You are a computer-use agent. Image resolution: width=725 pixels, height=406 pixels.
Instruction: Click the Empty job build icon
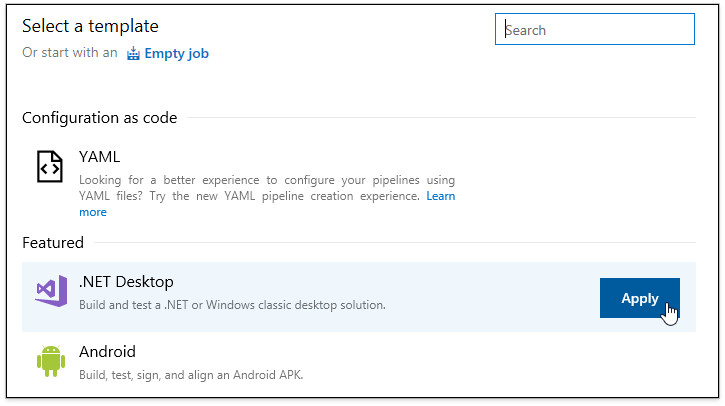pyautogui.click(x=133, y=54)
